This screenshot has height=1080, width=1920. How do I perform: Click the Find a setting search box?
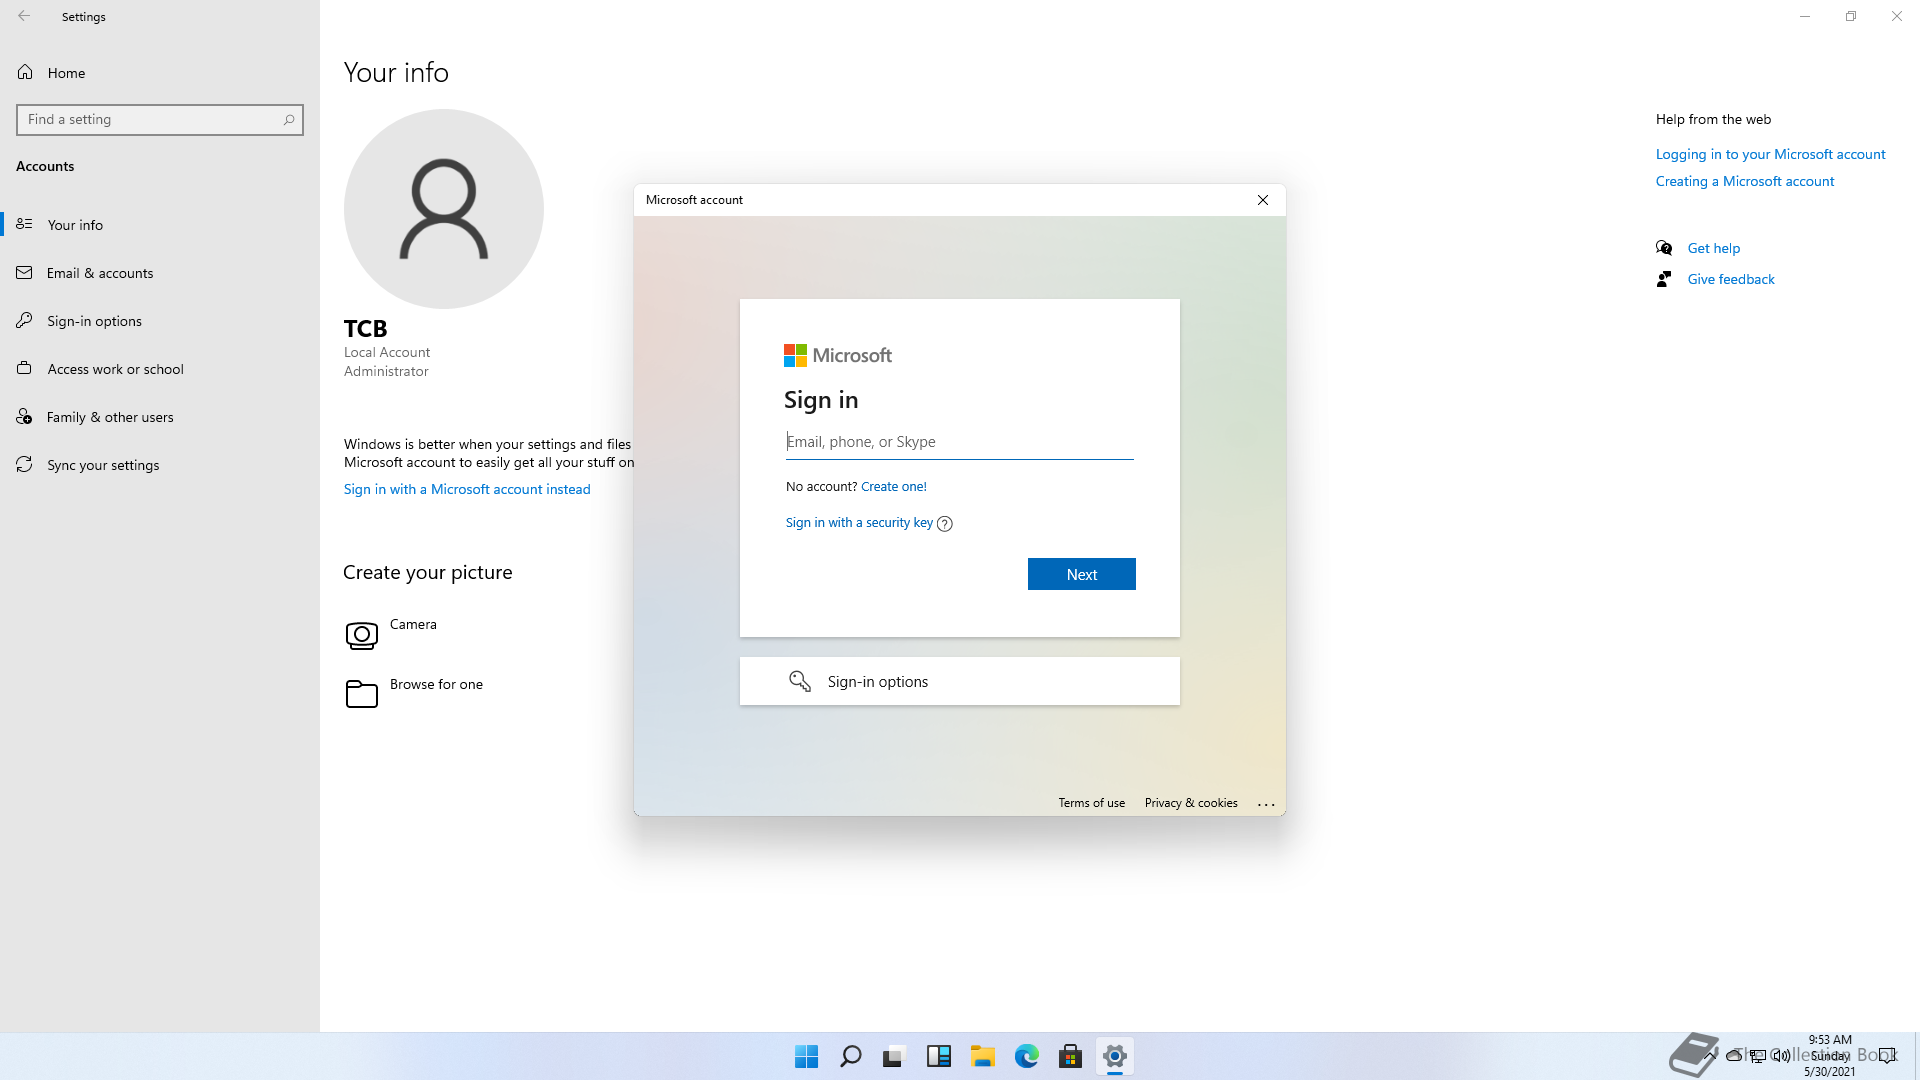pyautogui.click(x=160, y=120)
